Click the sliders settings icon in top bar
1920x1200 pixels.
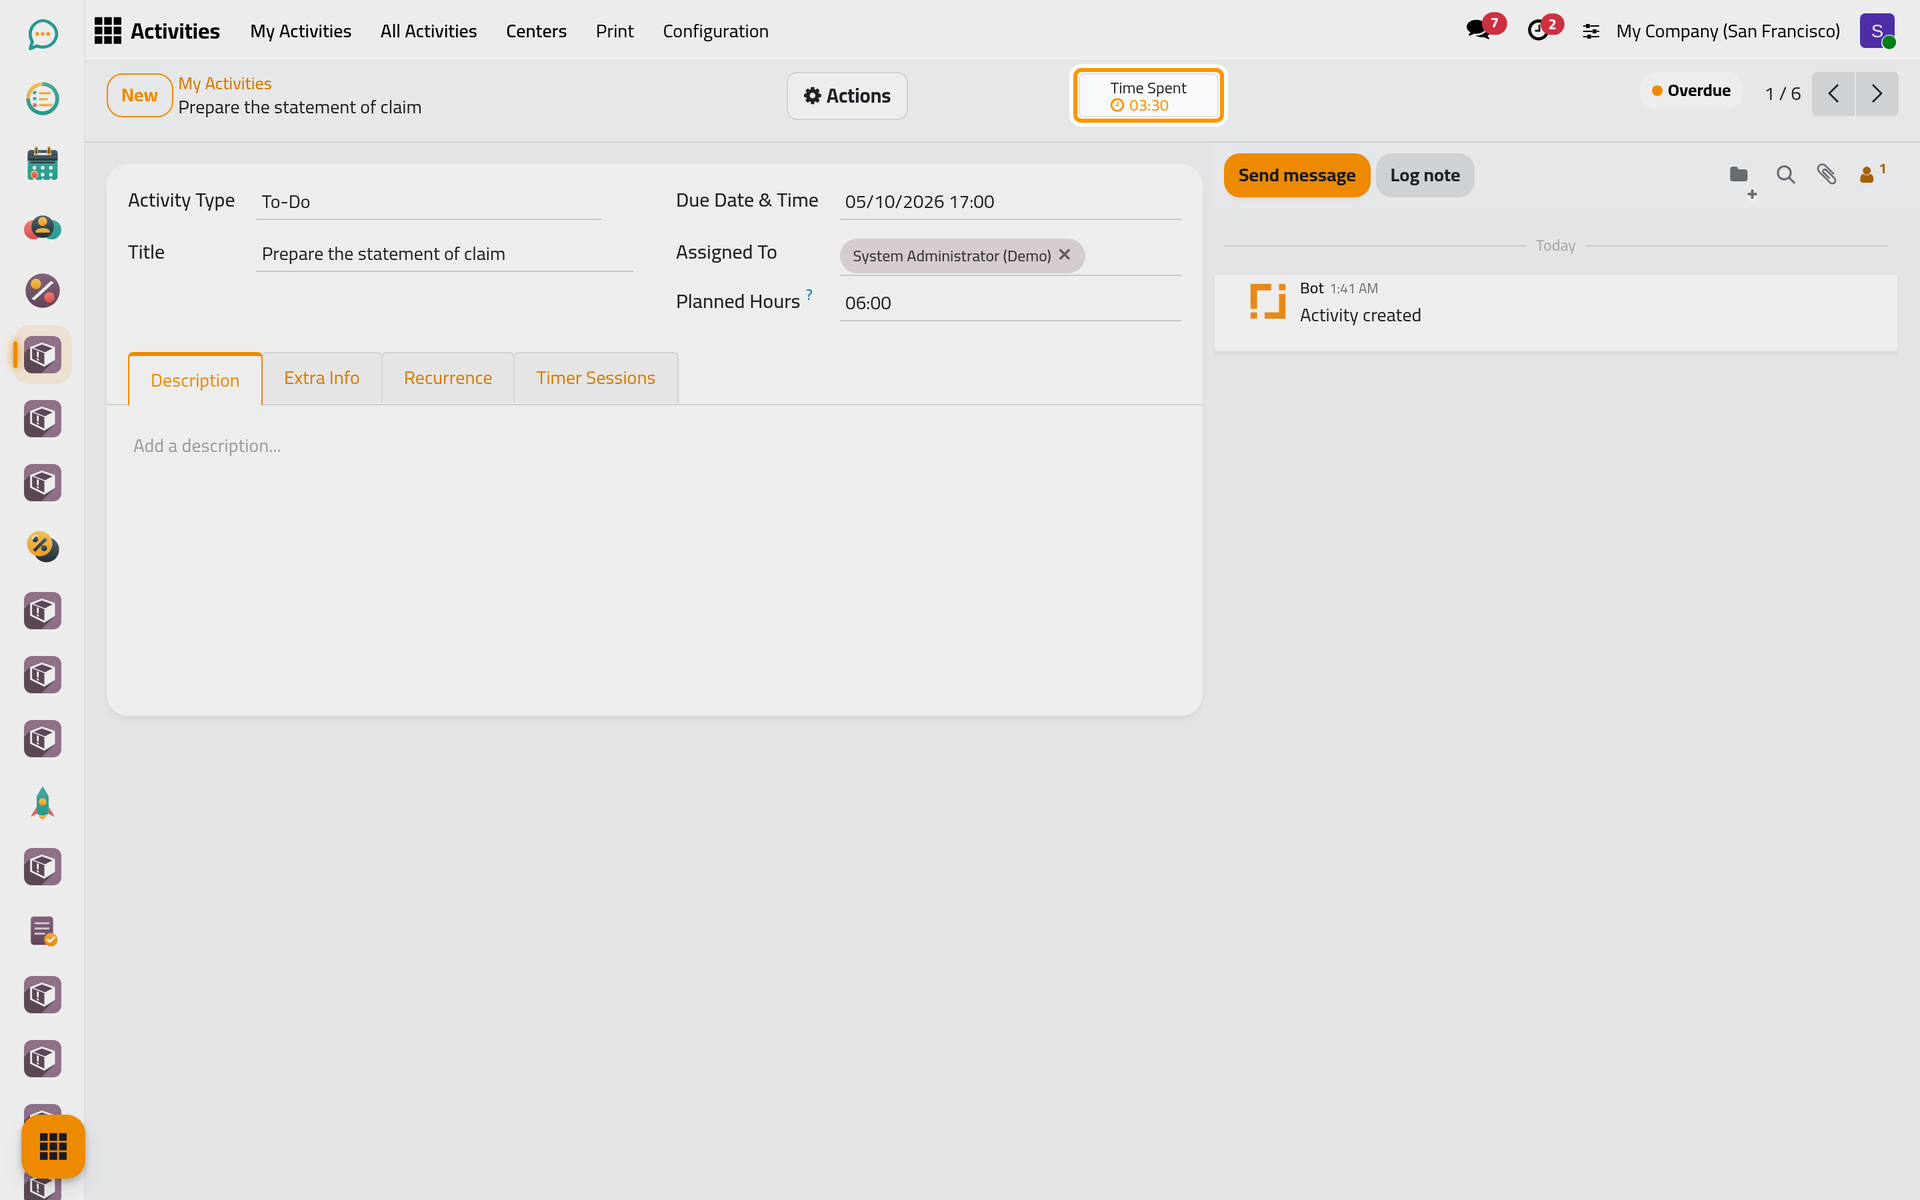(x=1591, y=32)
